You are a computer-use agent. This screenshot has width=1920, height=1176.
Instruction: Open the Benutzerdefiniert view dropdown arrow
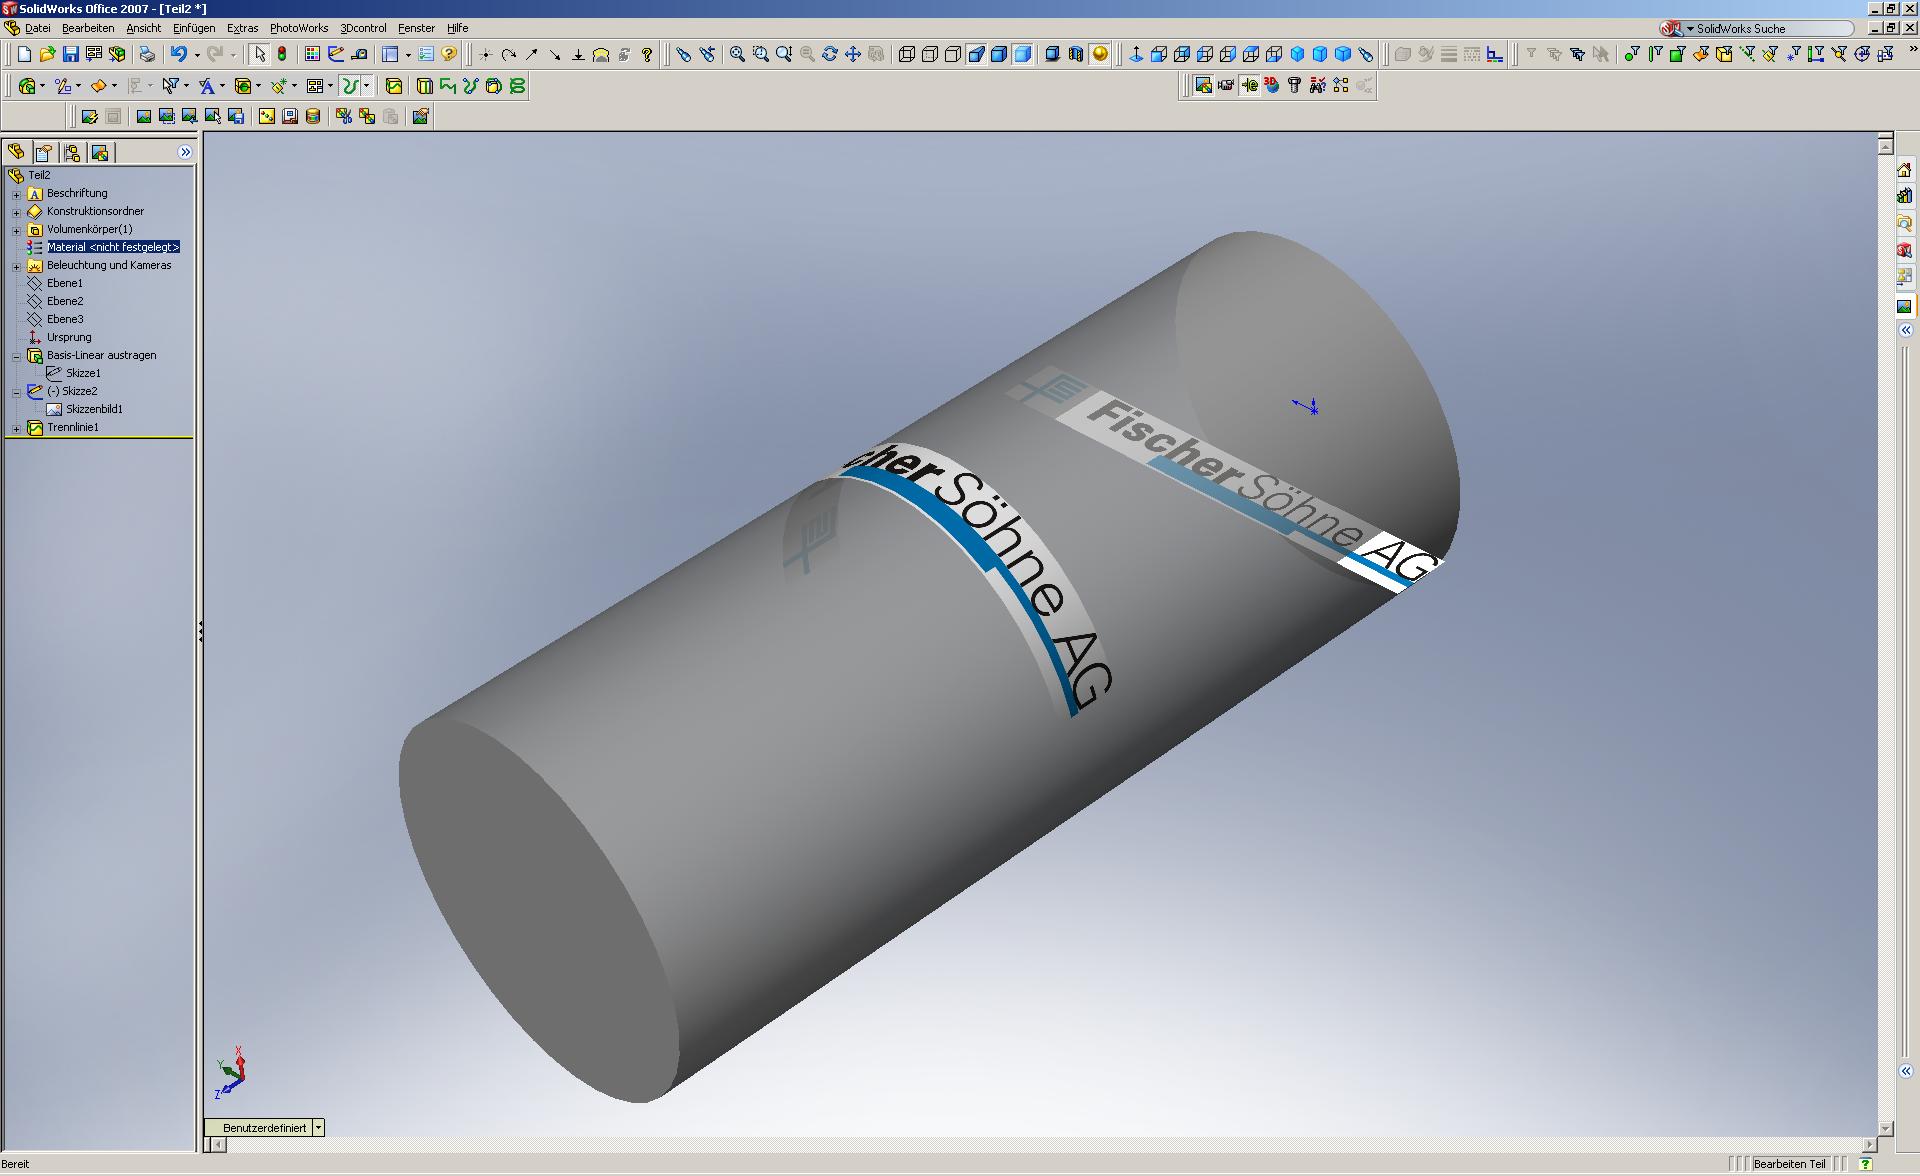pyautogui.click(x=318, y=1127)
